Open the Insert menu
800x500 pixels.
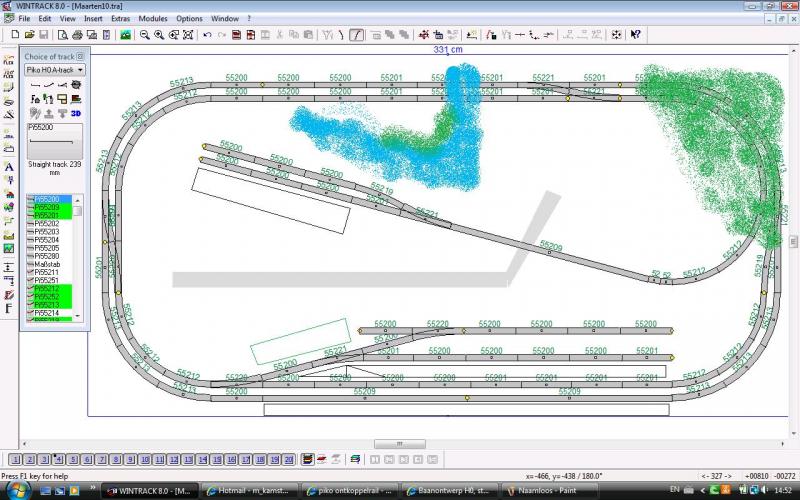tap(93, 18)
